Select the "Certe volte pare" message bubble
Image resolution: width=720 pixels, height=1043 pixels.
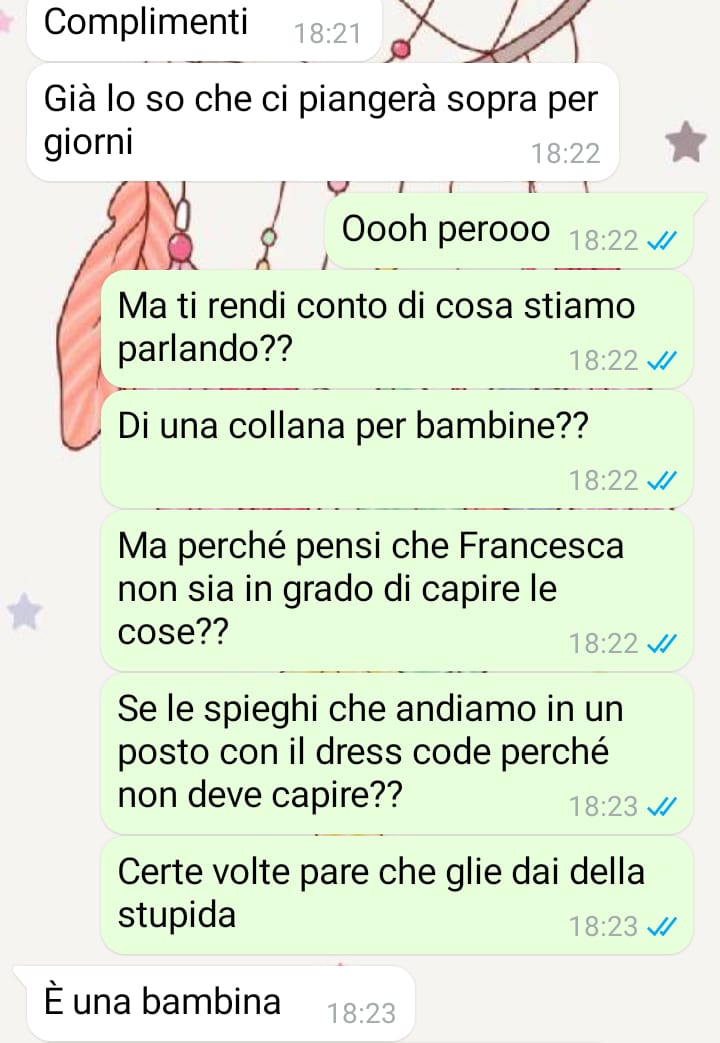[x=397, y=895]
